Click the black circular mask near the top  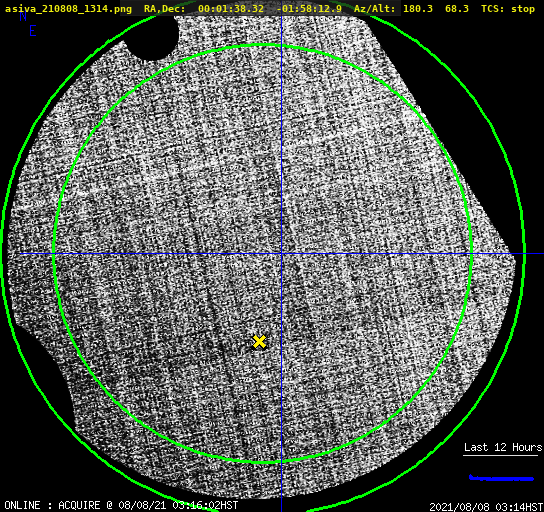click(x=151, y=37)
